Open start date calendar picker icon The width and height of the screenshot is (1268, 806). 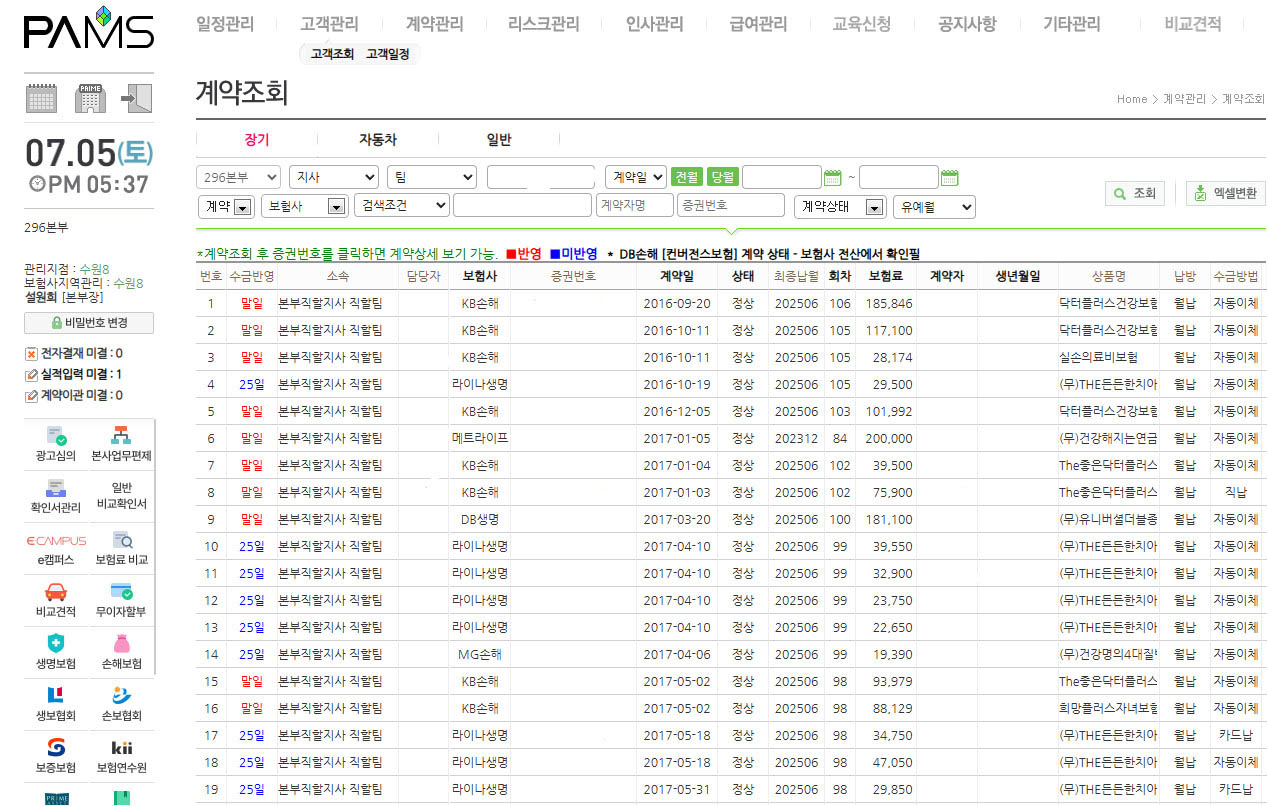click(832, 178)
